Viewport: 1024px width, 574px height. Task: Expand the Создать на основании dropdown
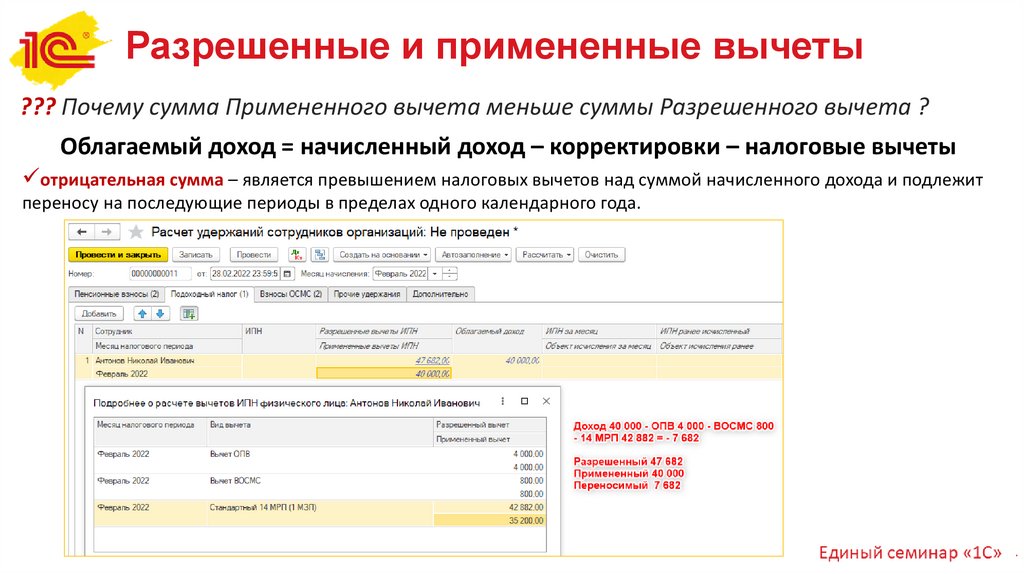(x=383, y=255)
